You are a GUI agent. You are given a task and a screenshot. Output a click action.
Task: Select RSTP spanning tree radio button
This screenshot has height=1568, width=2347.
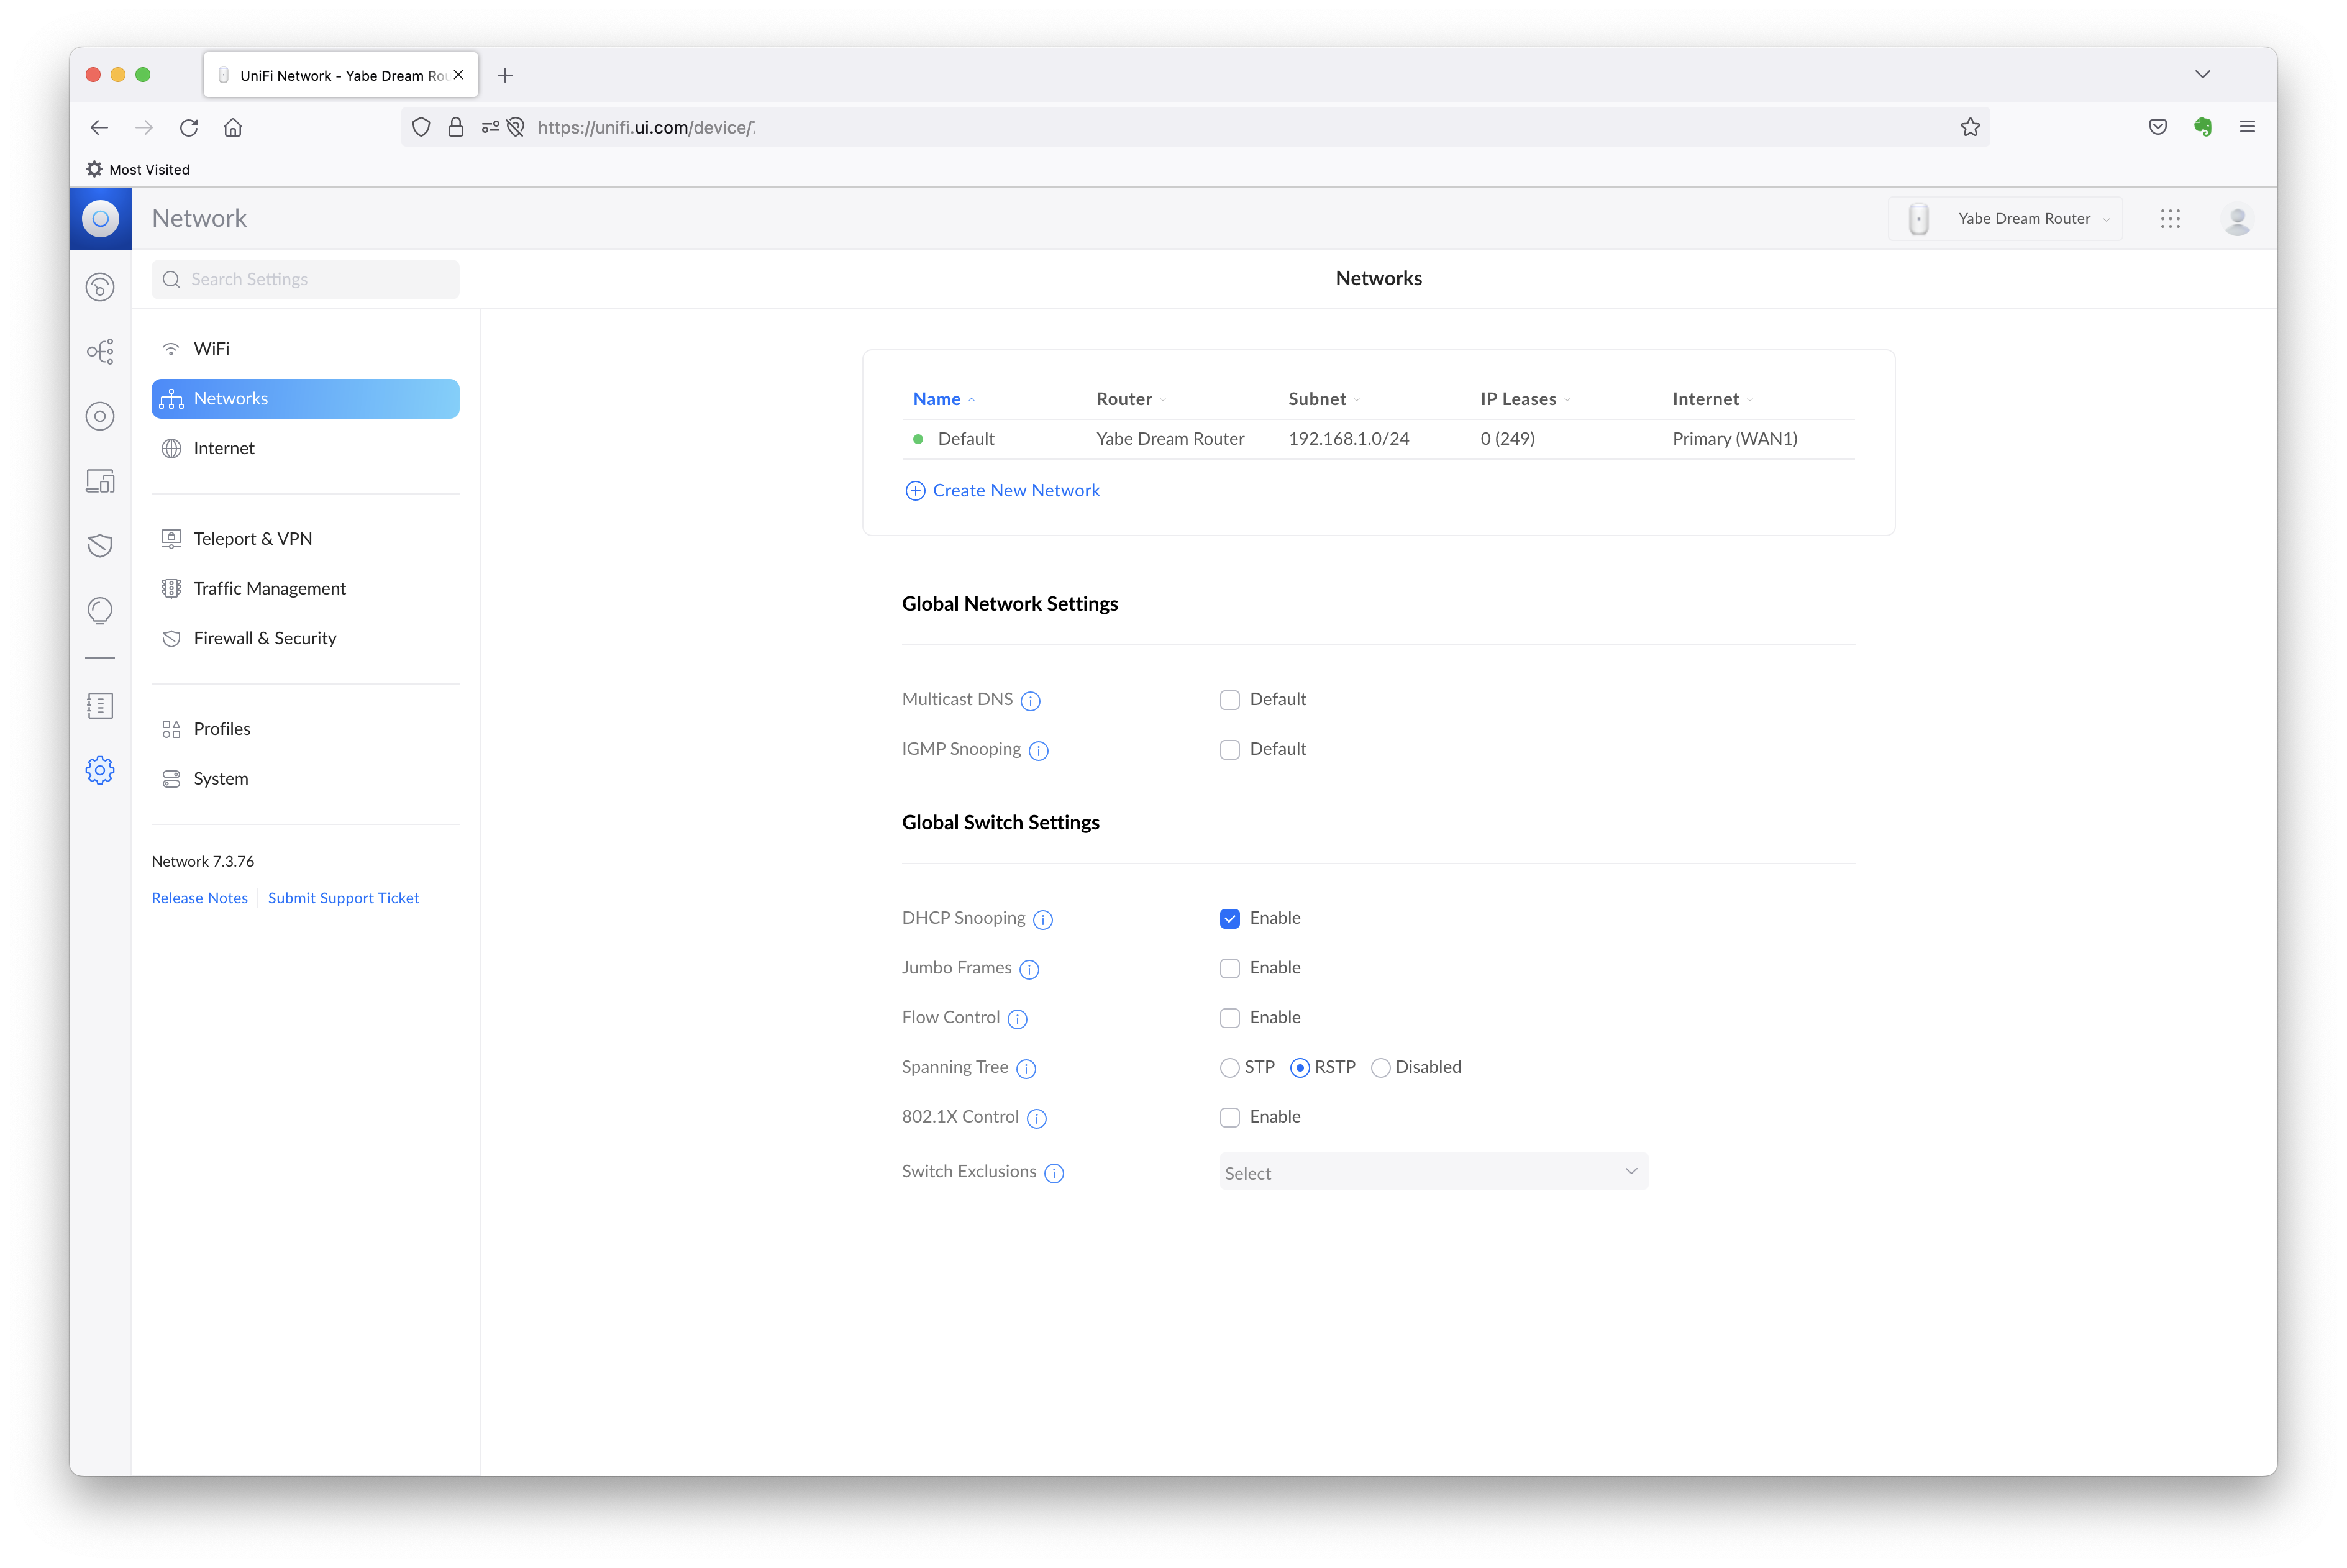(1300, 1068)
